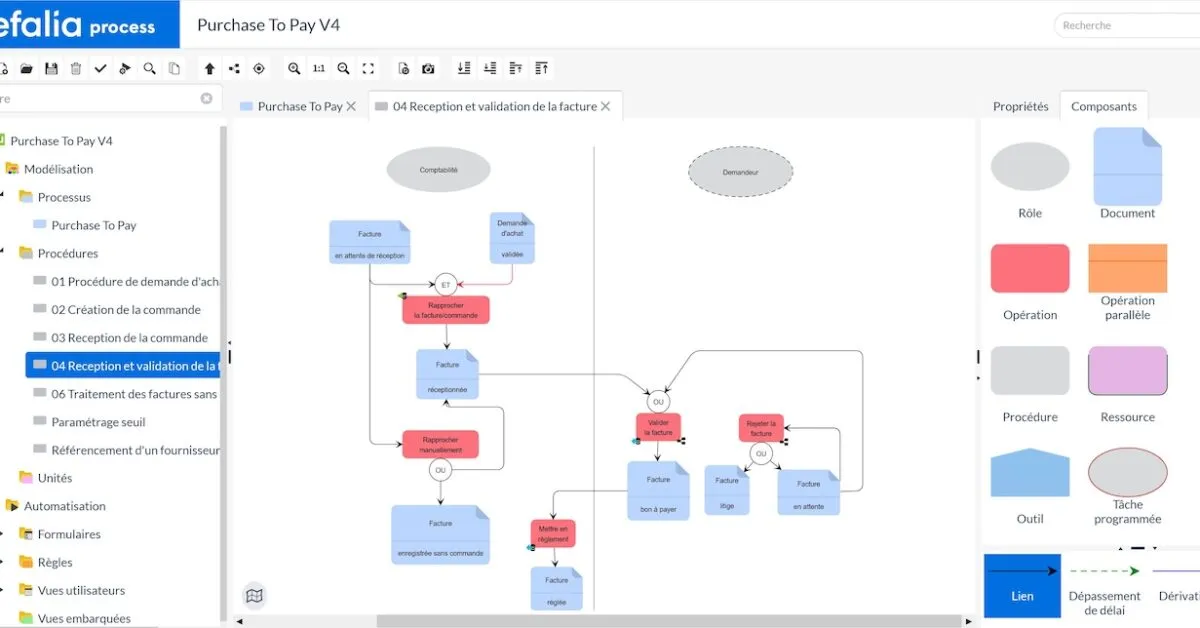Image resolution: width=1200 pixels, height=628 pixels.
Task: Click the Recherche search field
Action: click(x=1130, y=26)
